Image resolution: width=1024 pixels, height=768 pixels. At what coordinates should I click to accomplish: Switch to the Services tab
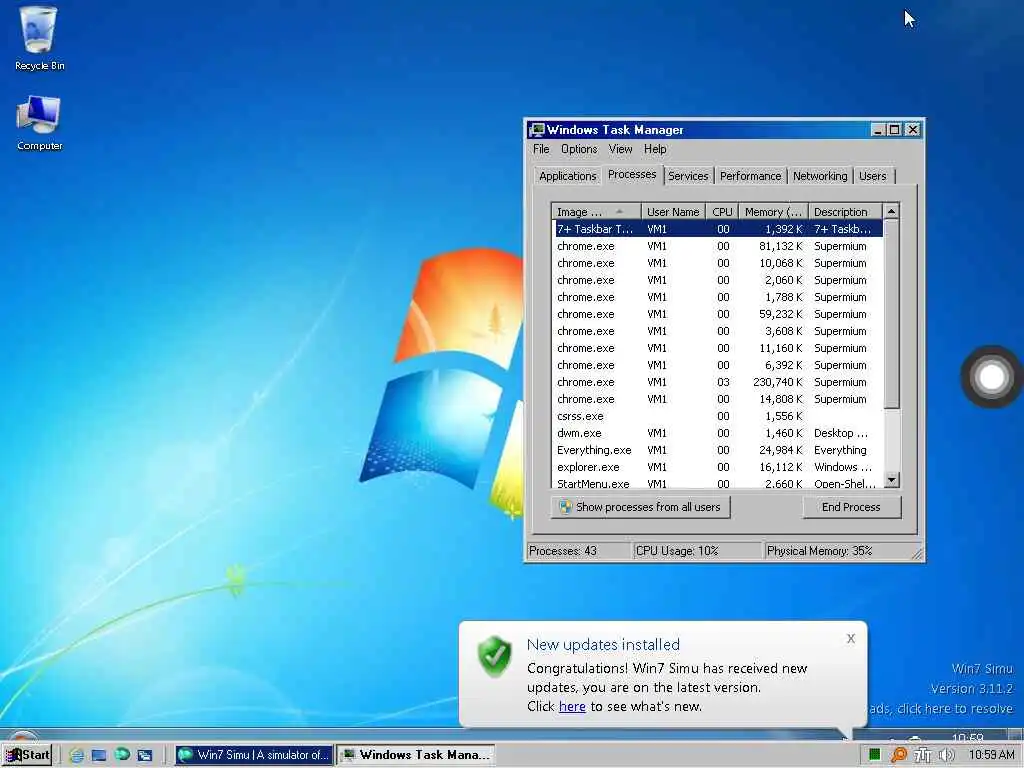tap(688, 176)
